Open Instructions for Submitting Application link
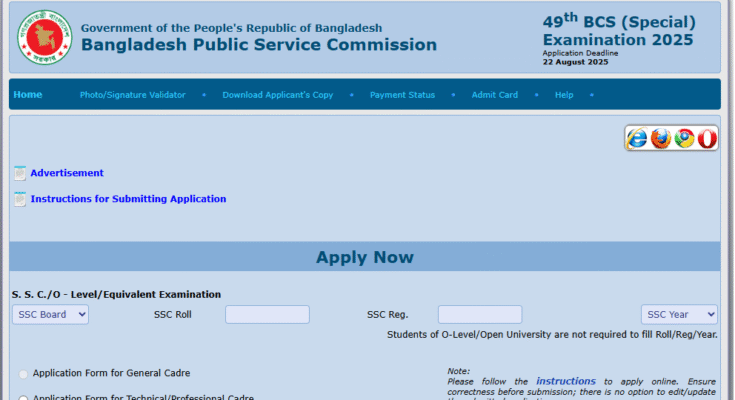Image resolution: width=735 pixels, height=400 pixels. (128, 199)
